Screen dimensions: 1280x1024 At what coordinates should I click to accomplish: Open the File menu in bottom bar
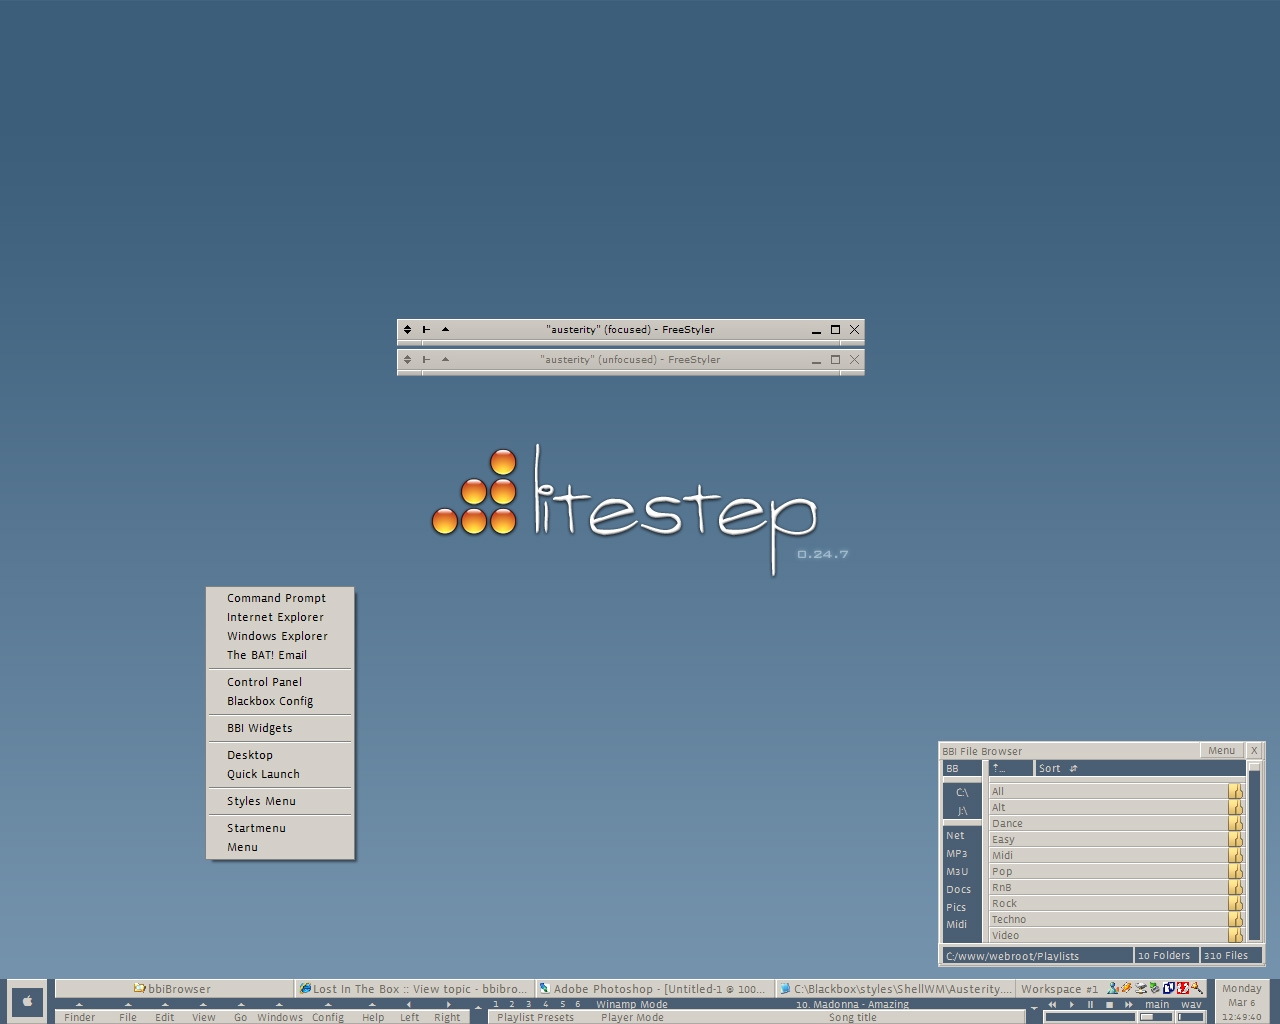click(x=128, y=1017)
